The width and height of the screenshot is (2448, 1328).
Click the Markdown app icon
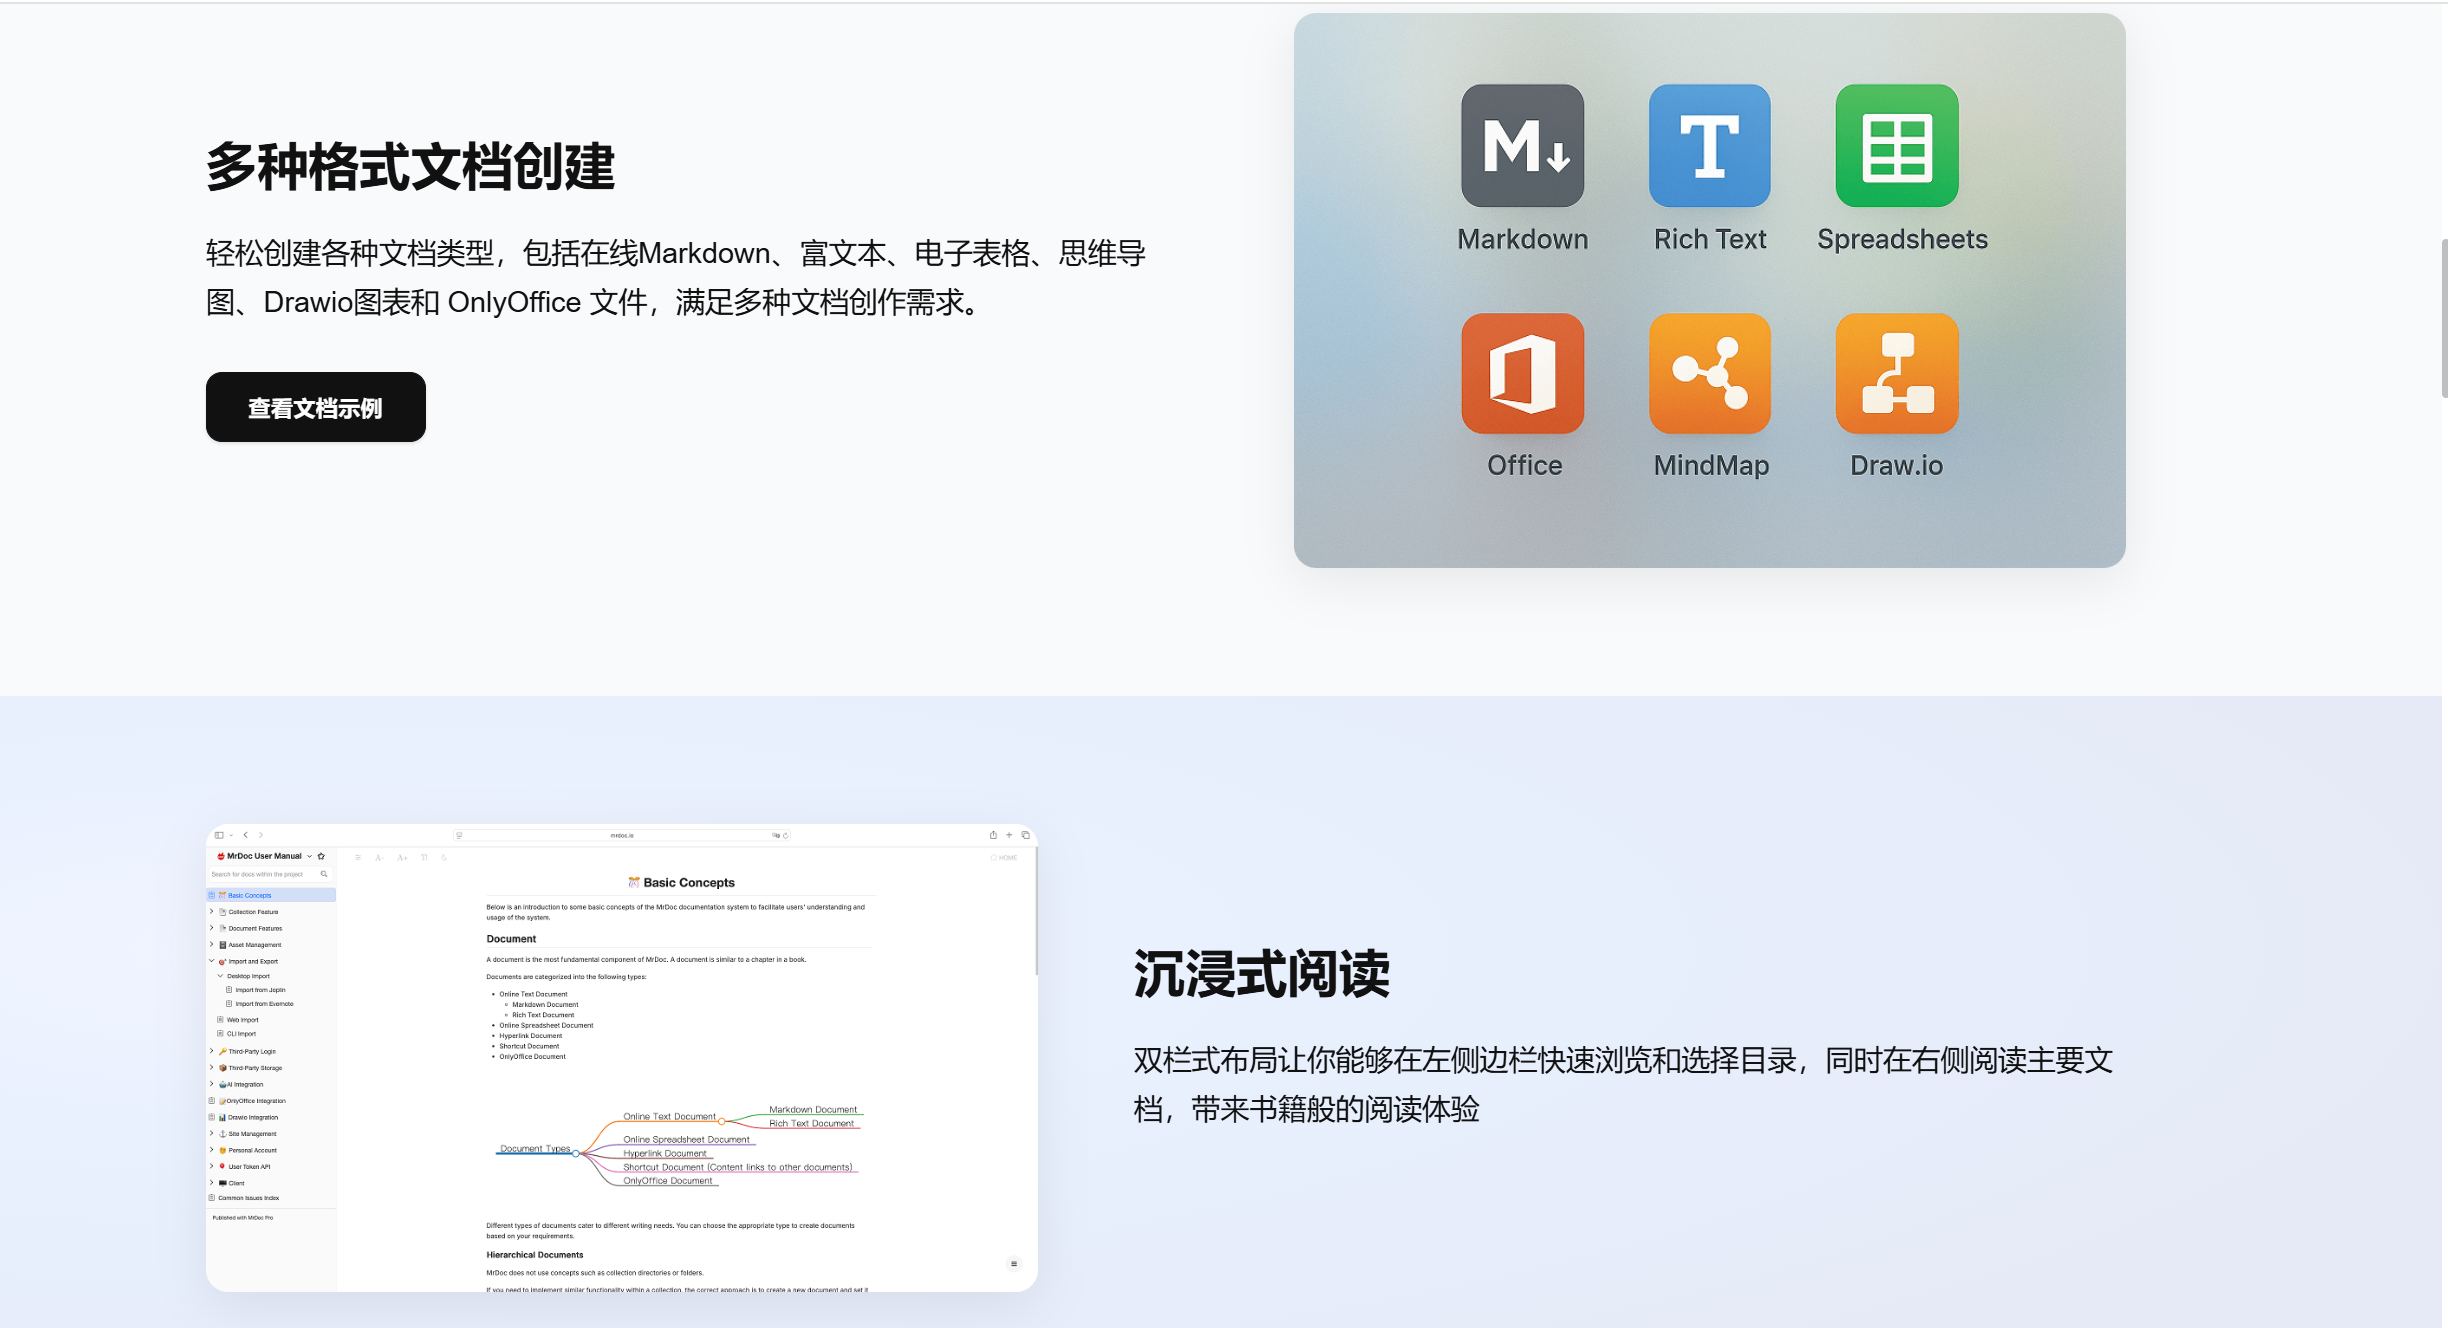tap(1522, 146)
